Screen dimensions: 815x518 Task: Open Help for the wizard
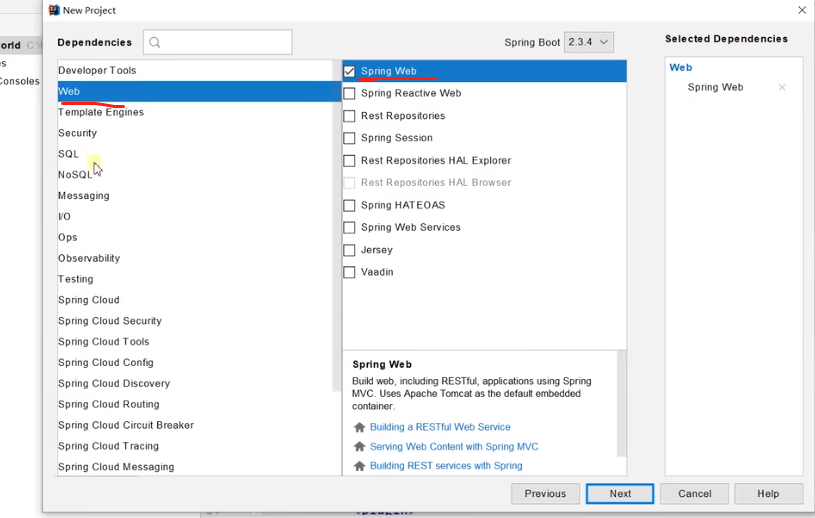pos(768,494)
